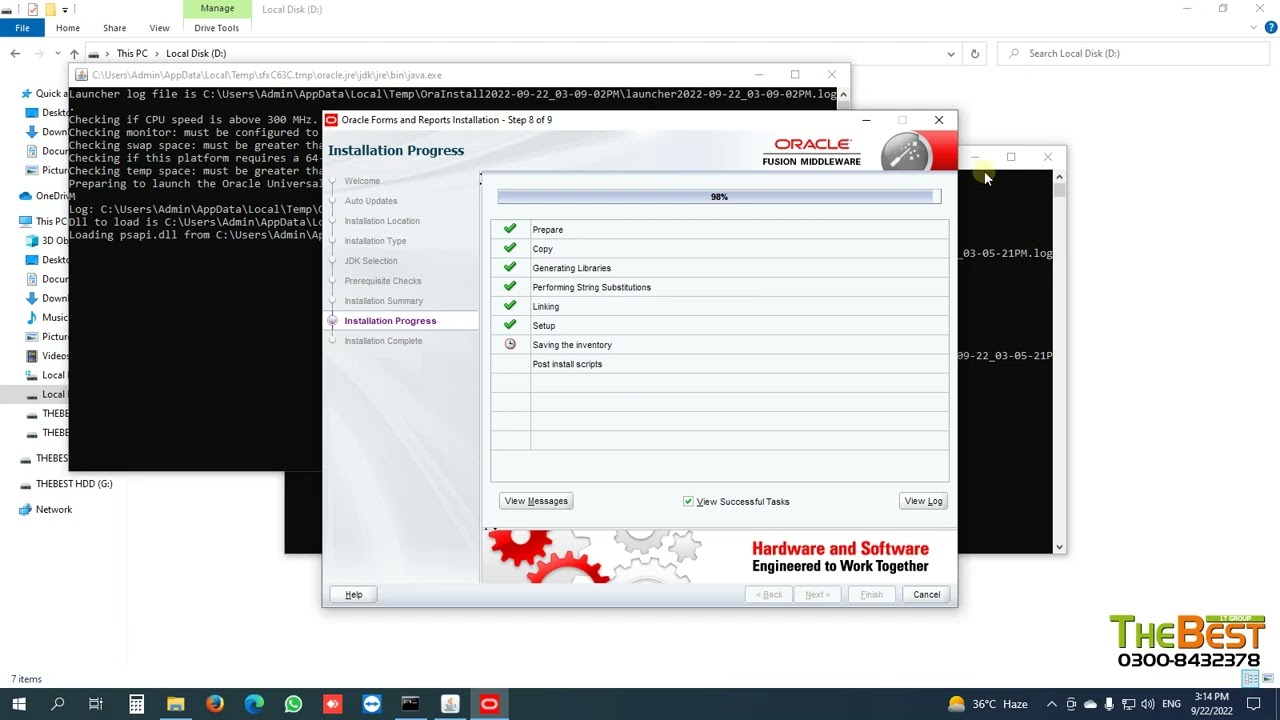This screenshot has width=1280, height=720.
Task: Click the Installation Progress step
Action: (x=390, y=321)
